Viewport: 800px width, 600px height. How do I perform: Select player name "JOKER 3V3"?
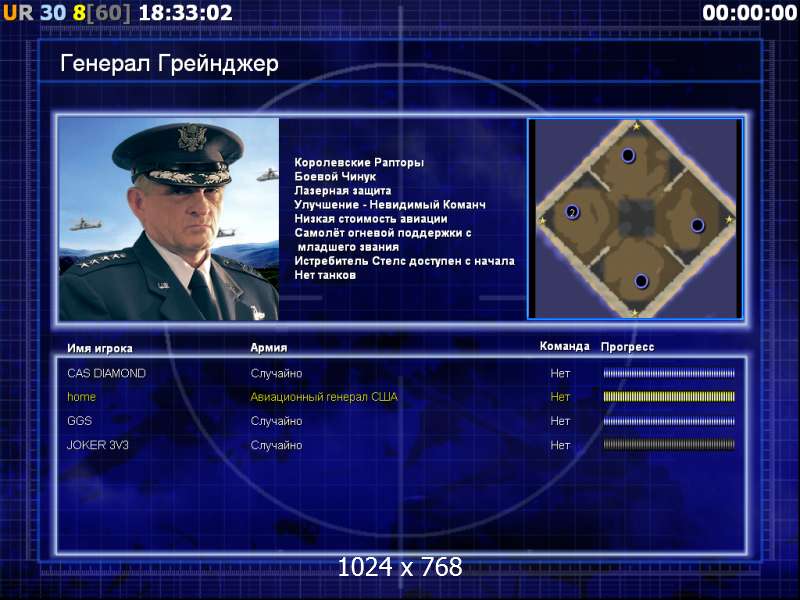98,445
